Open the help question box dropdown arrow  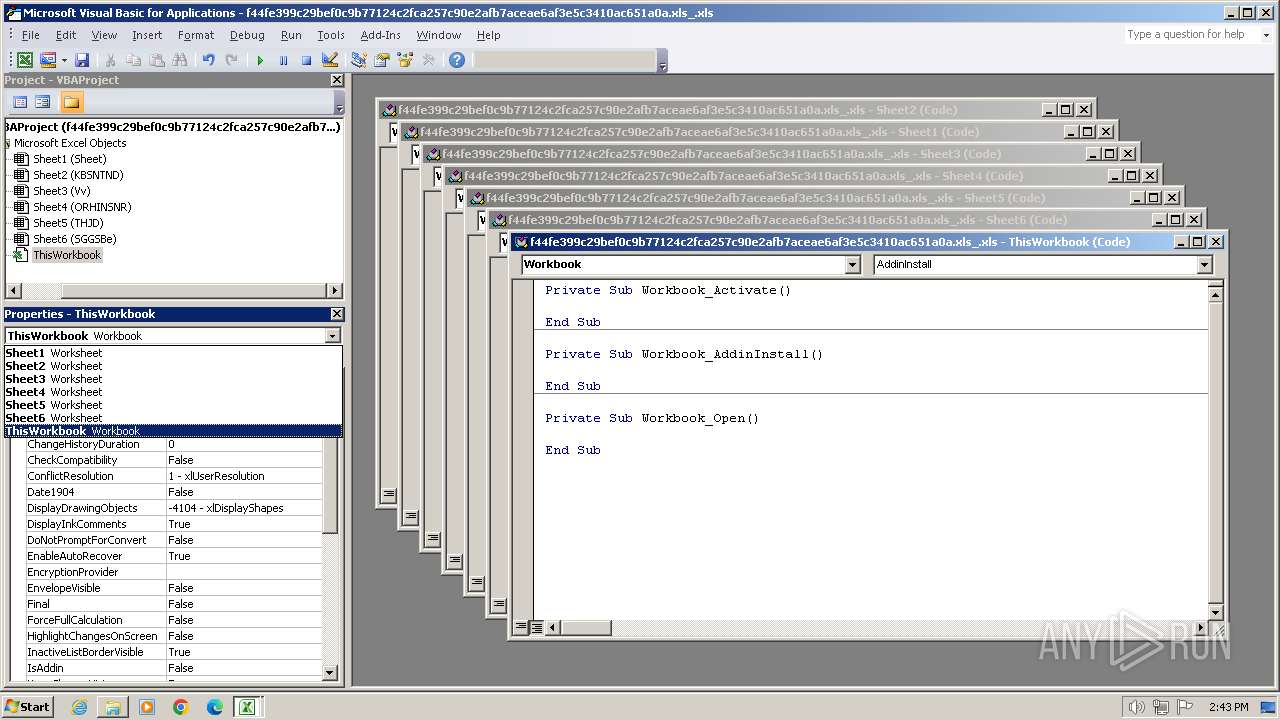[1265, 35]
